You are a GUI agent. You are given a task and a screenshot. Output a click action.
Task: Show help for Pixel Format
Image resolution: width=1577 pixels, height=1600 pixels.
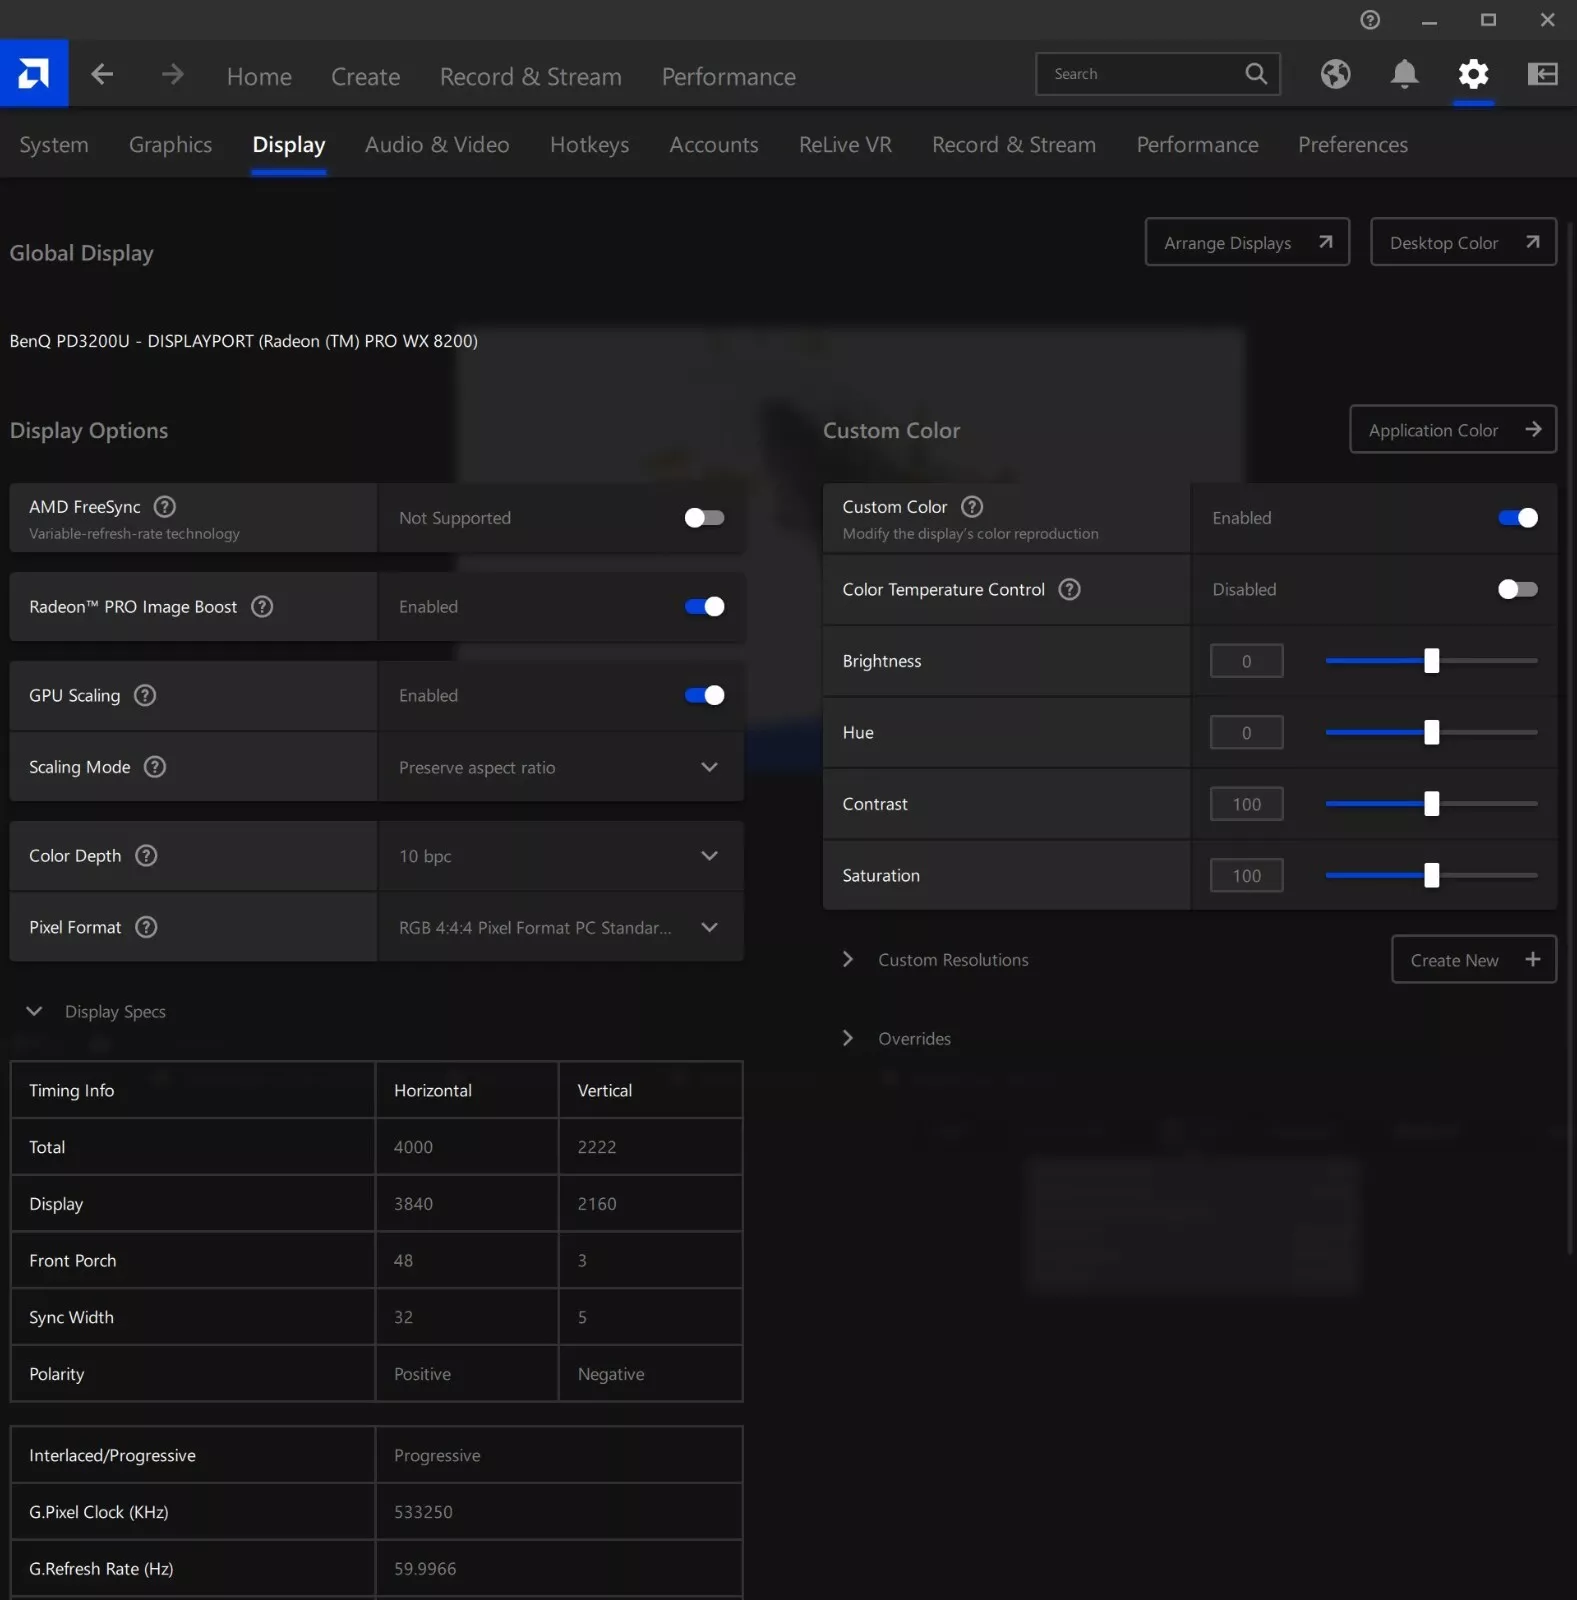click(146, 927)
